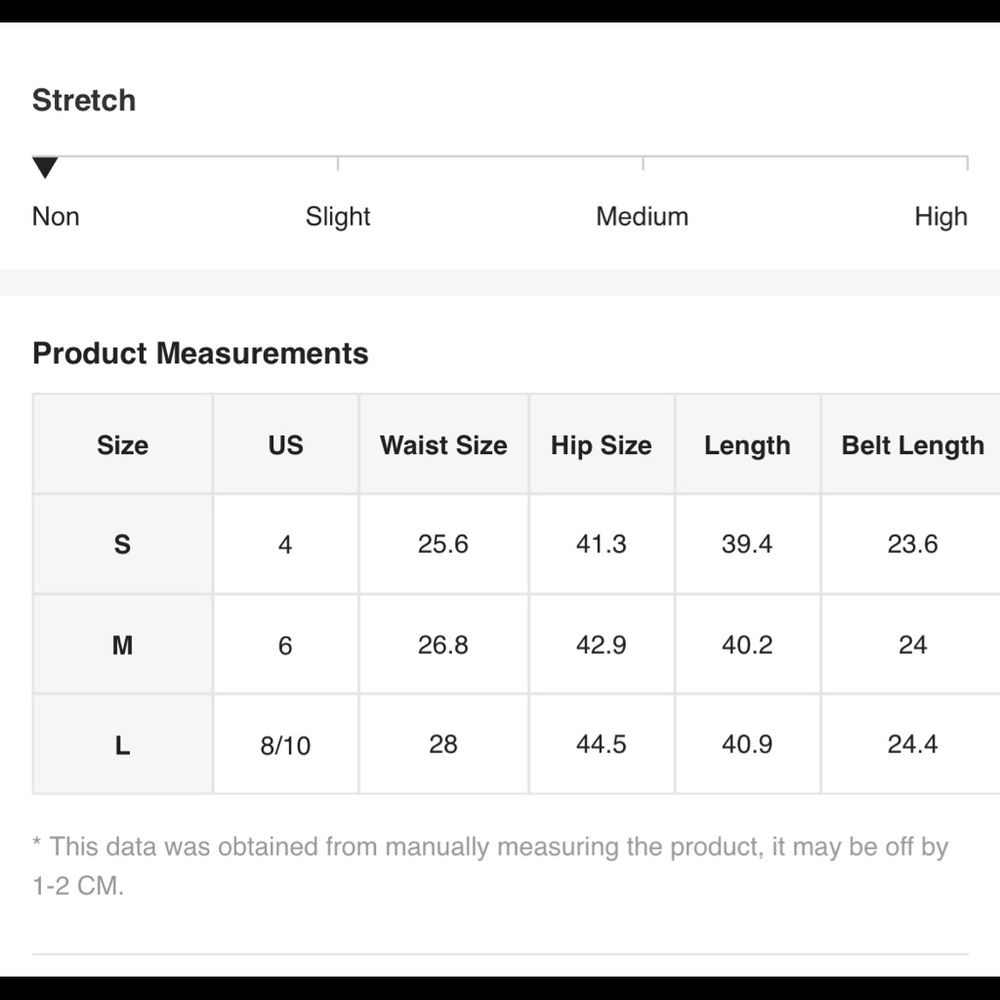Select the M size row label
Viewport: 1000px width, 1000px height.
point(122,645)
